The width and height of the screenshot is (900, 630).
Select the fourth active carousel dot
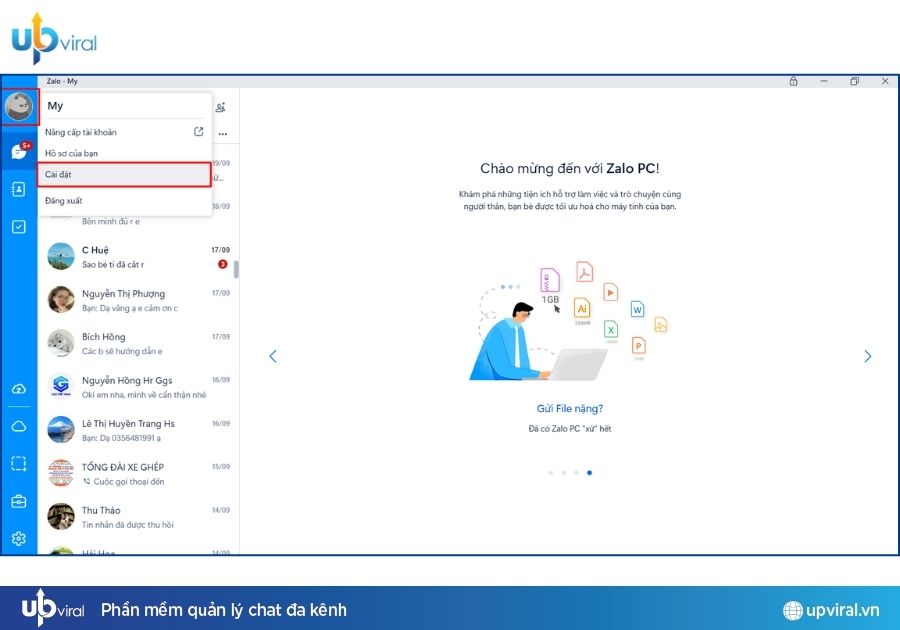(589, 473)
